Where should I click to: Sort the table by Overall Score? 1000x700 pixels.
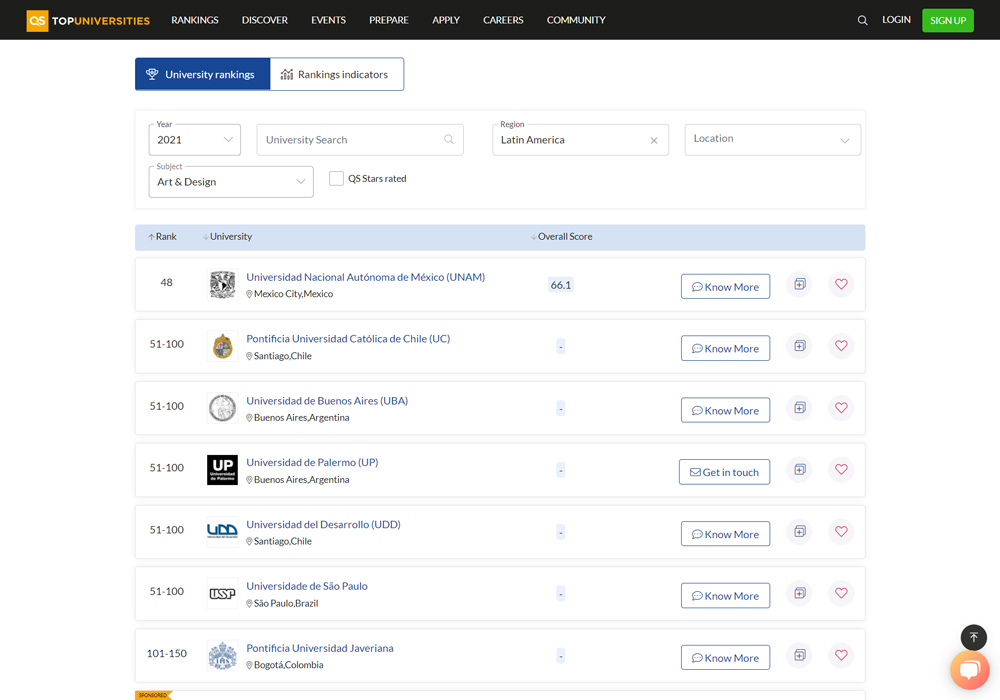click(x=562, y=237)
